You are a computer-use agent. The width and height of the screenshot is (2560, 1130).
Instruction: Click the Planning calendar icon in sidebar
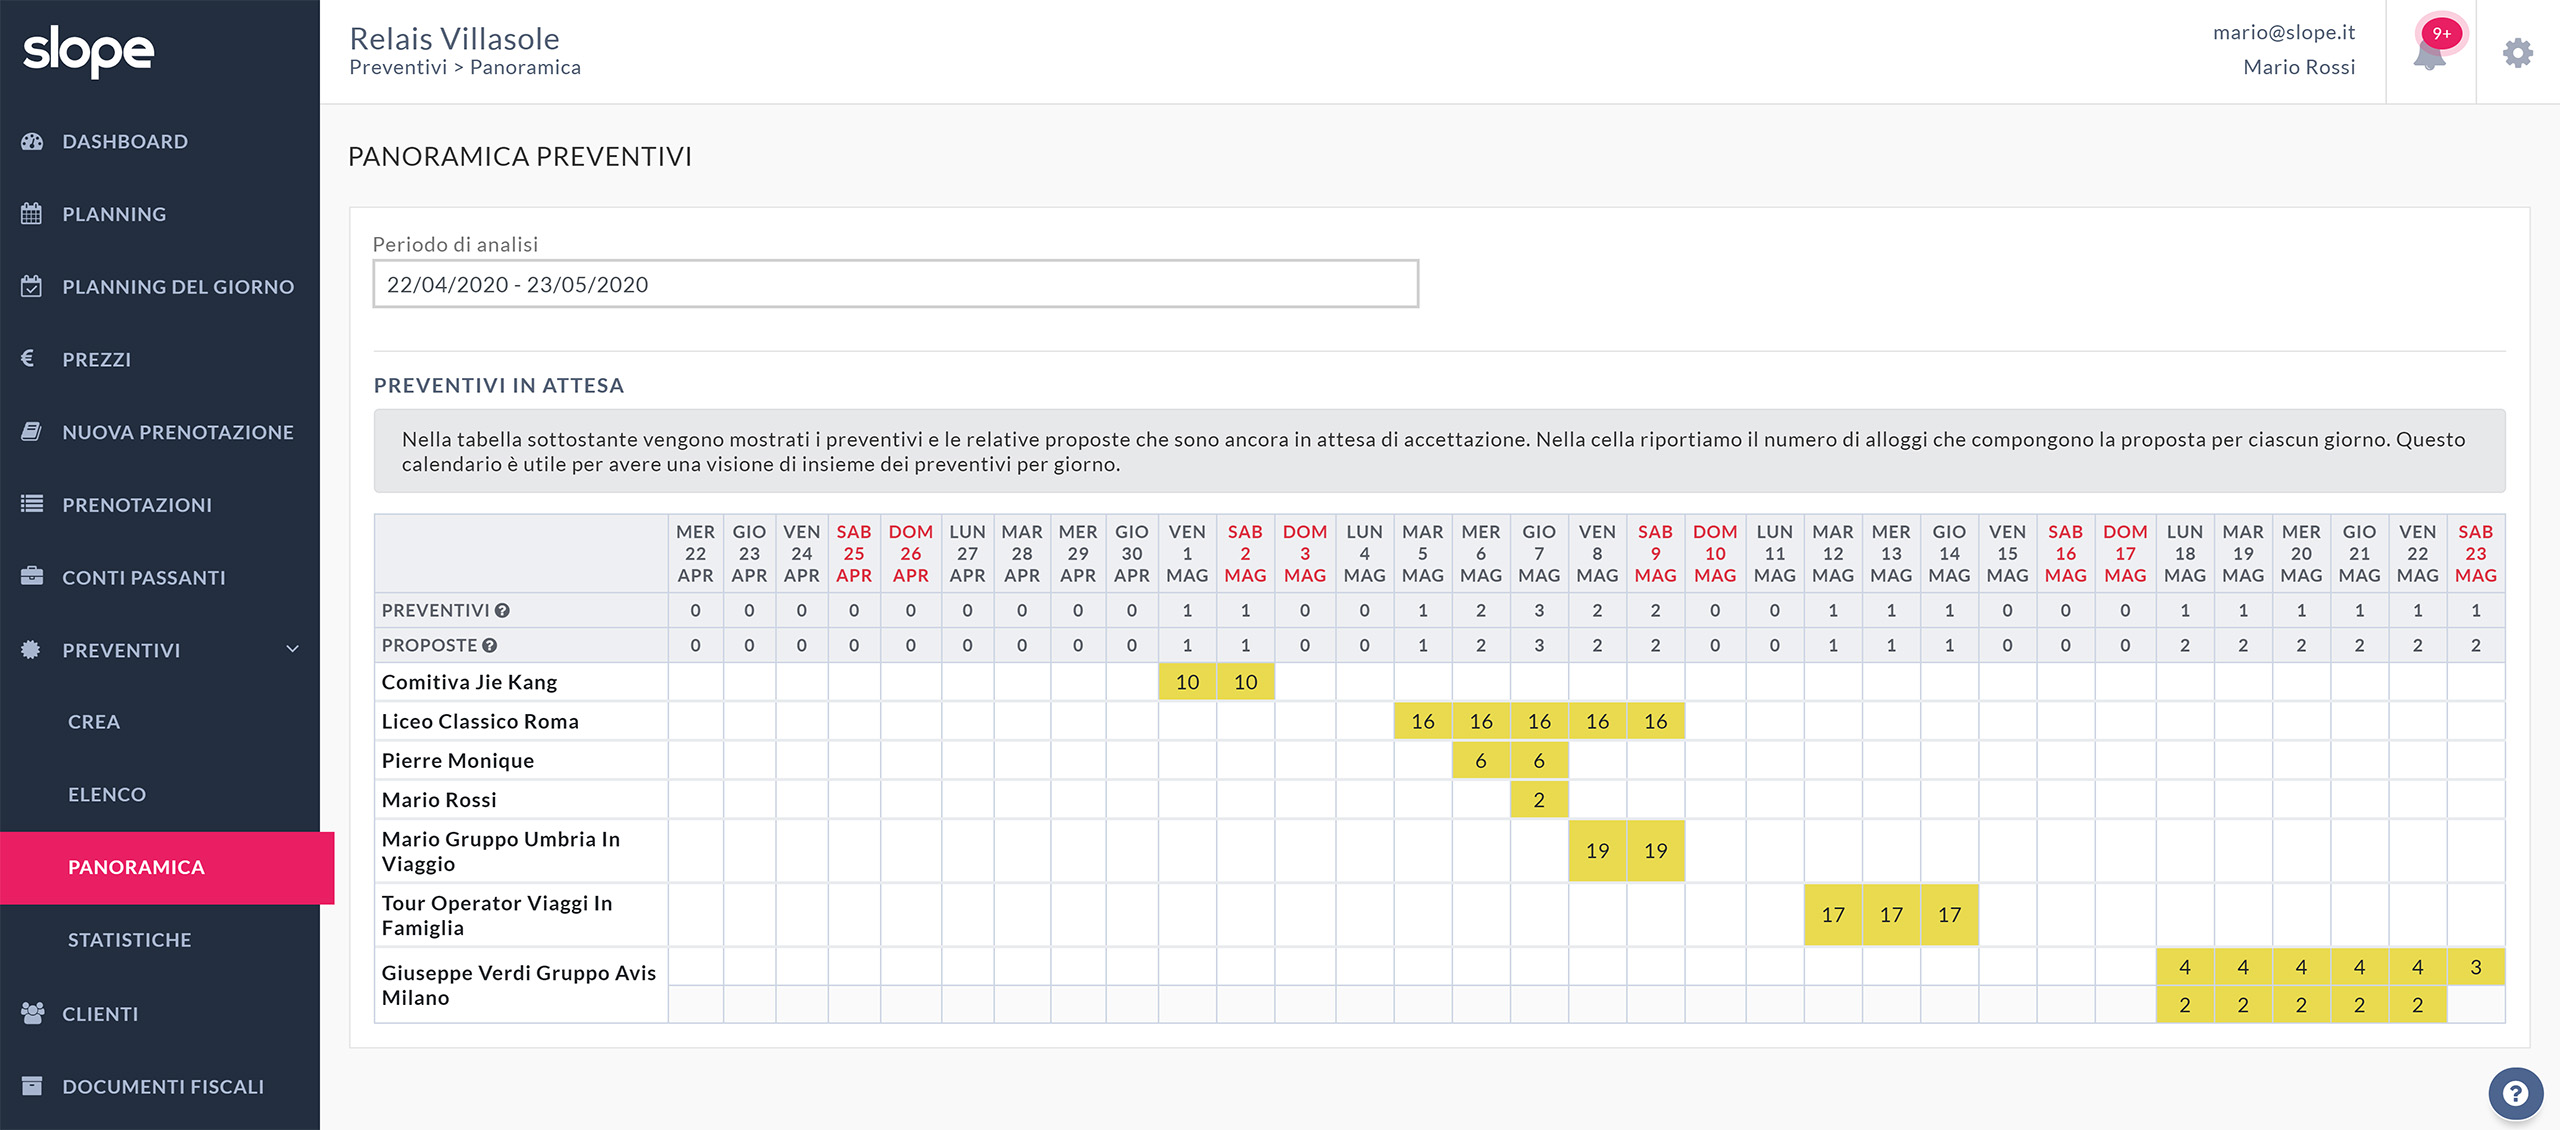pyautogui.click(x=32, y=213)
